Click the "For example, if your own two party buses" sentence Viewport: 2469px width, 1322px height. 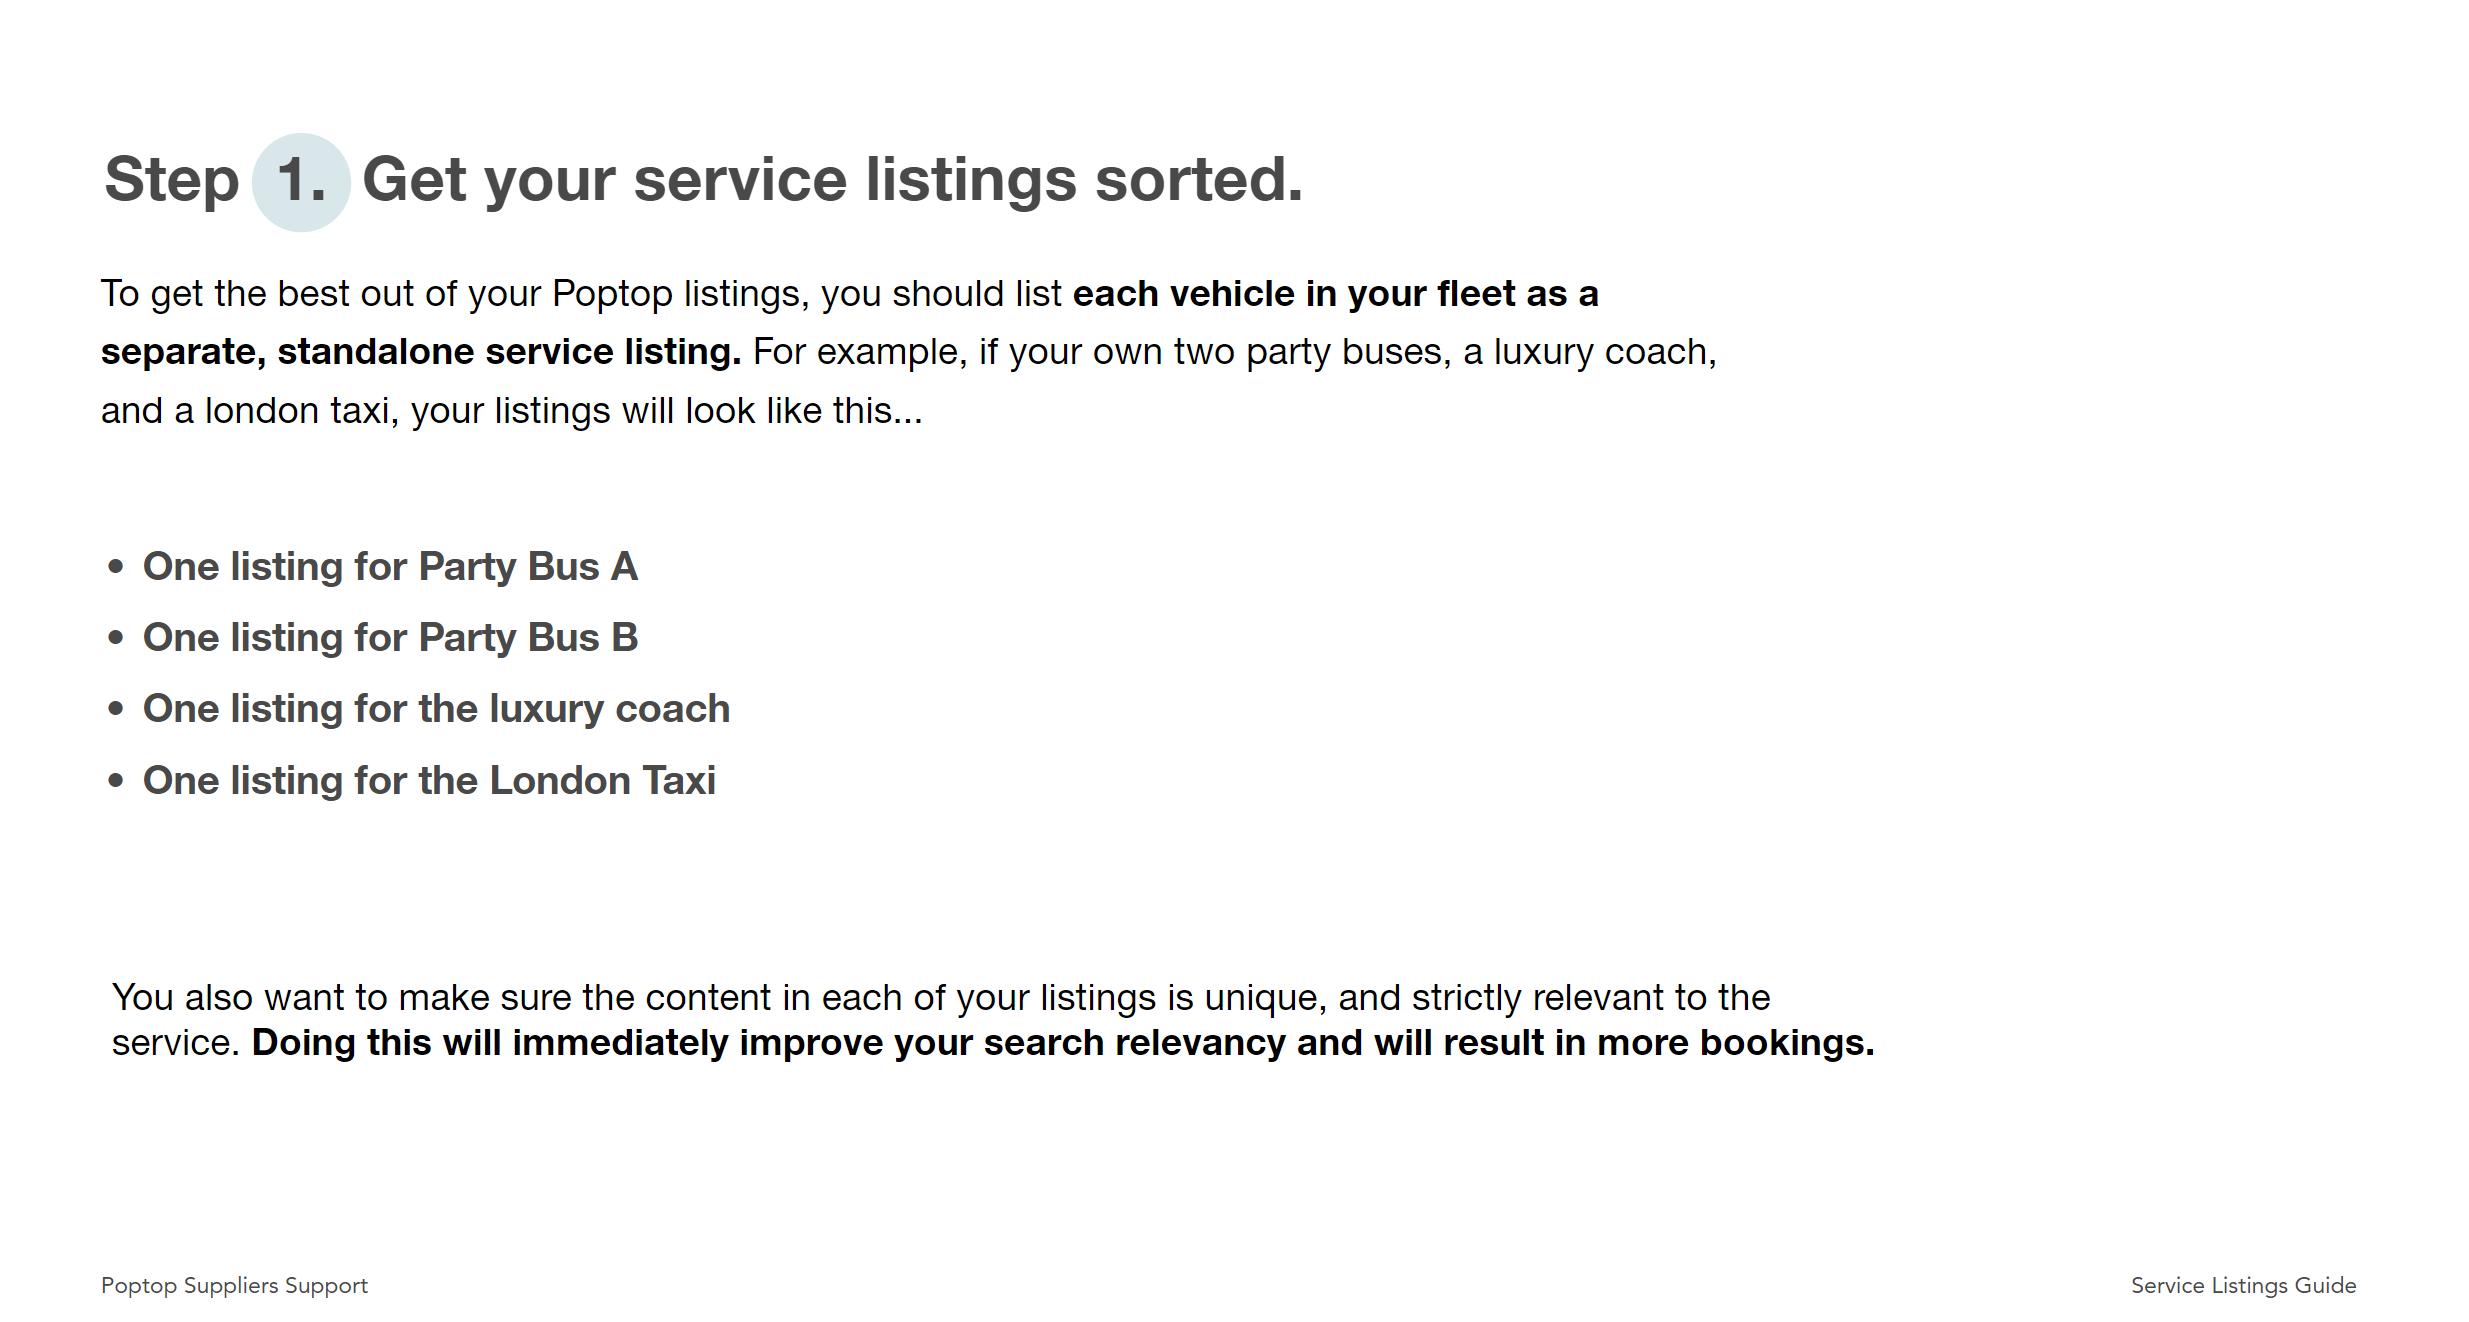point(1234,352)
